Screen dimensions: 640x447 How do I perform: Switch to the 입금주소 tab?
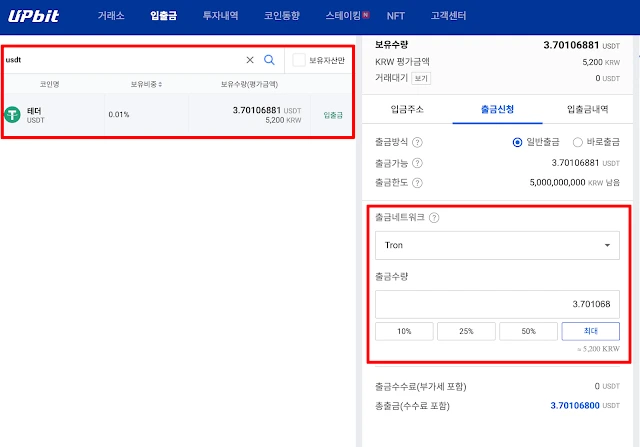coord(407,109)
